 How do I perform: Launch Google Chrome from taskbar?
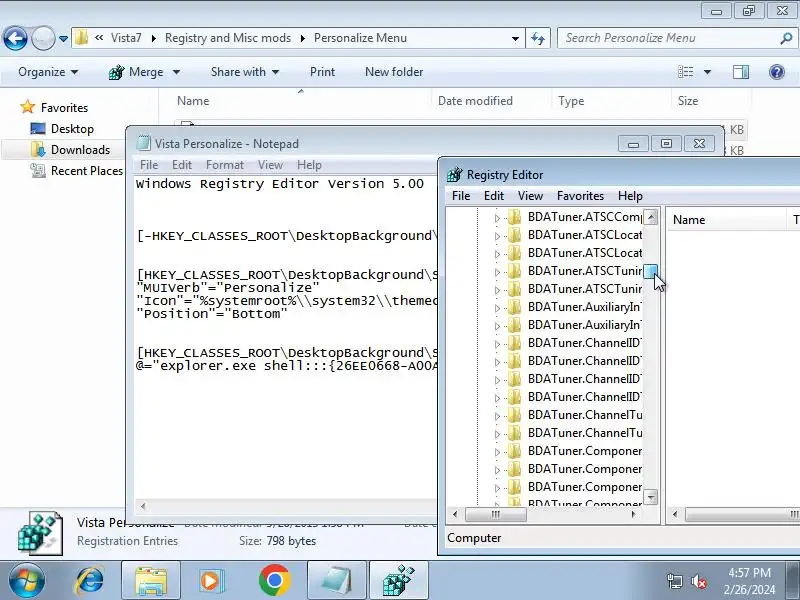(274, 581)
